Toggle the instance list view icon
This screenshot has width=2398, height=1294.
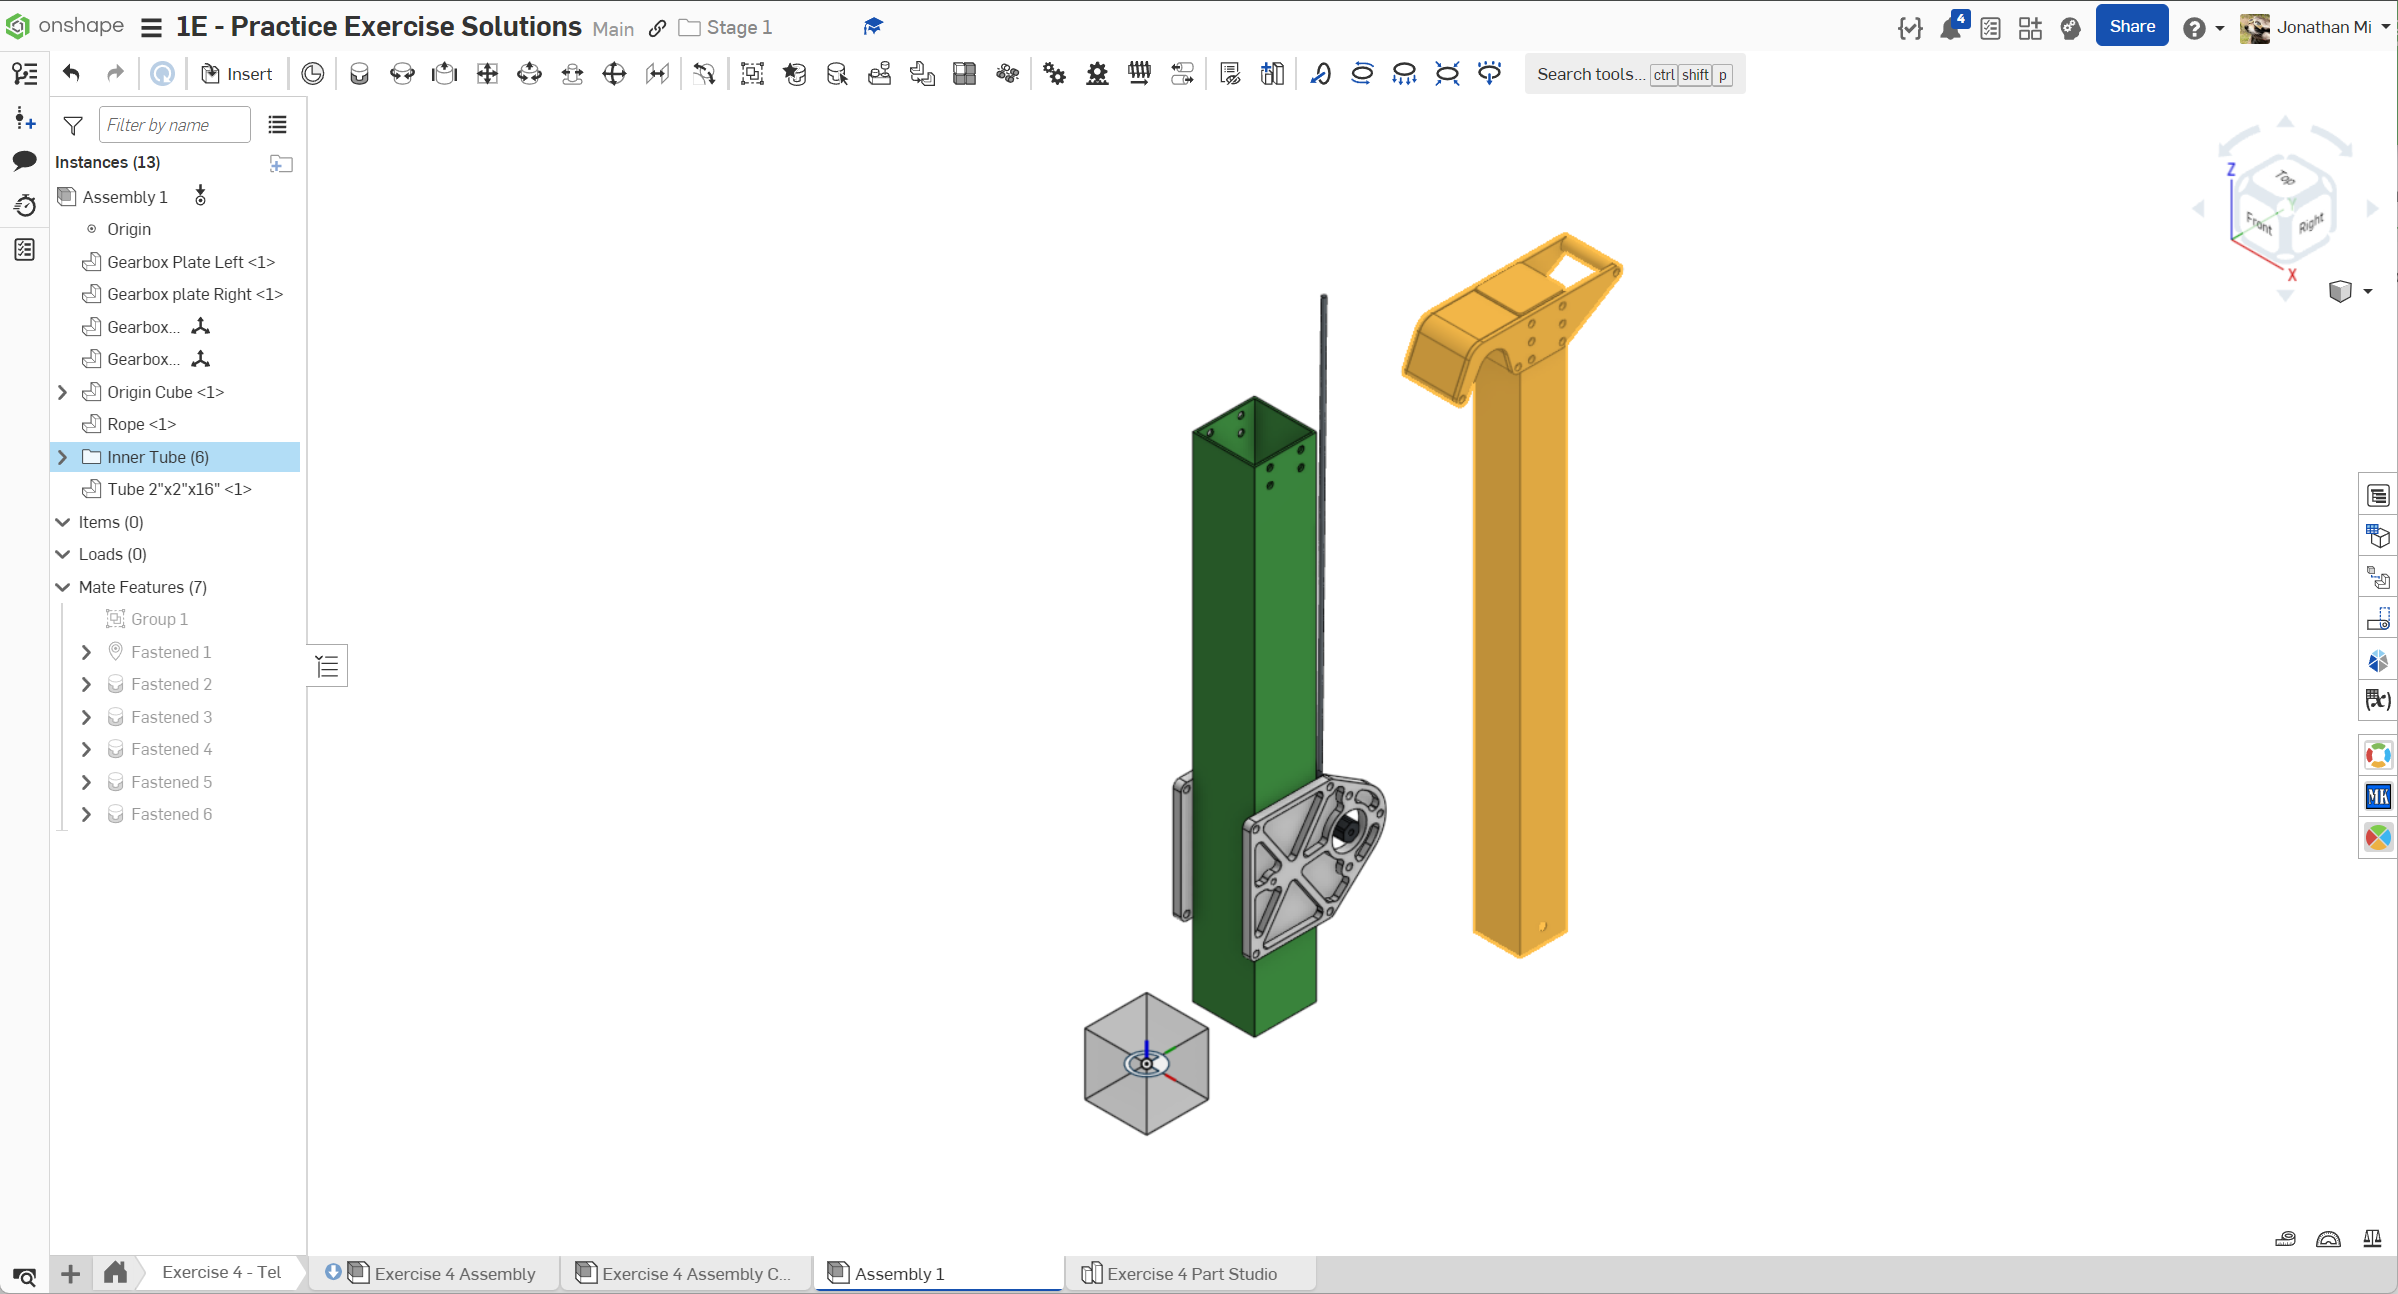277,125
